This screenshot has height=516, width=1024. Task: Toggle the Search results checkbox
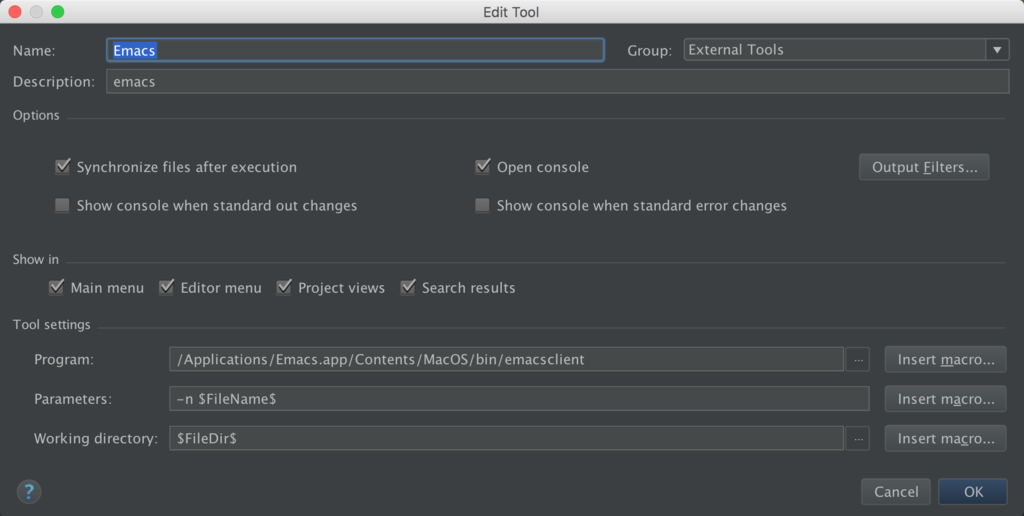[x=408, y=288]
